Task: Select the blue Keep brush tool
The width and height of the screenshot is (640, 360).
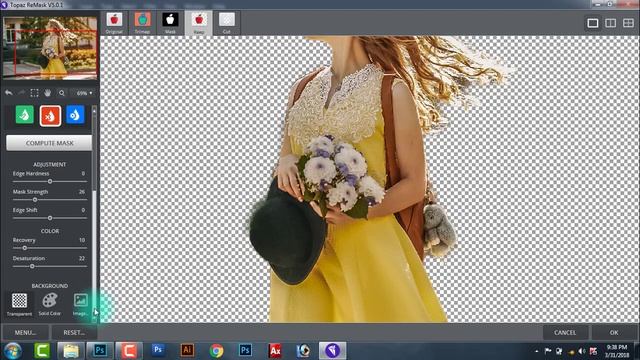Action: click(x=75, y=115)
